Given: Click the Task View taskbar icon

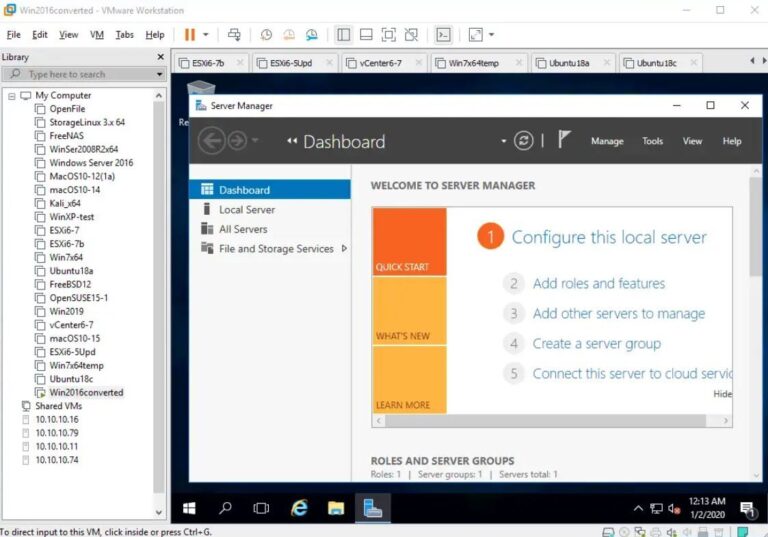Looking at the screenshot, I should click(x=261, y=508).
